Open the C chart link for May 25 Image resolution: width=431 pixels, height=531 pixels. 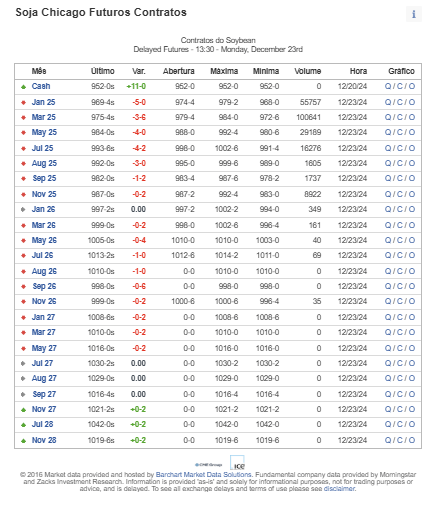(x=400, y=132)
